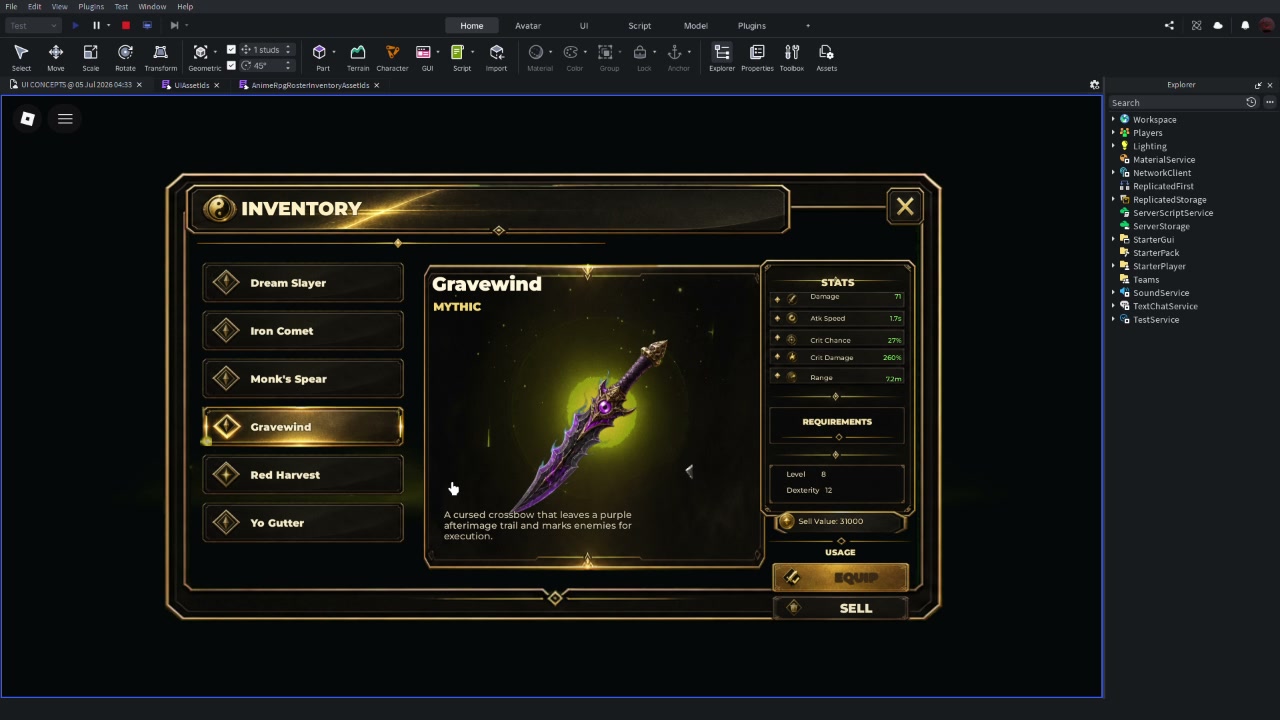Click the Explorer Search field
Screen dimensions: 1280x720
tap(1175, 102)
